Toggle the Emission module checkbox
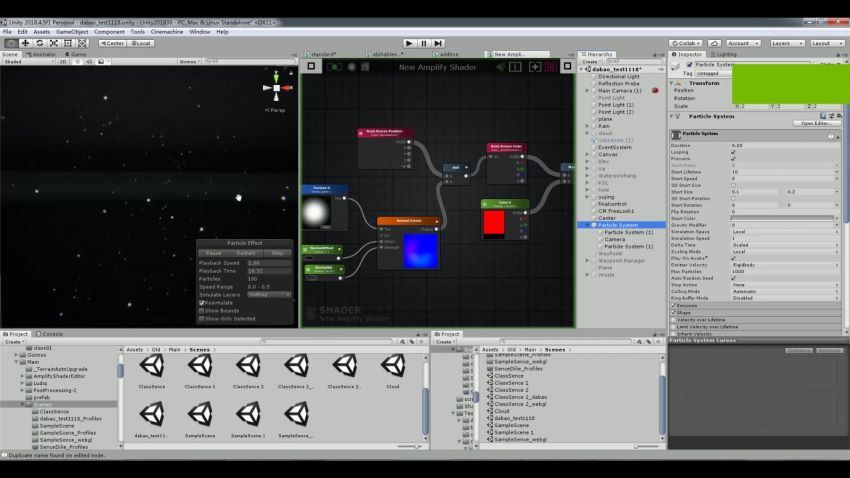 [x=674, y=306]
